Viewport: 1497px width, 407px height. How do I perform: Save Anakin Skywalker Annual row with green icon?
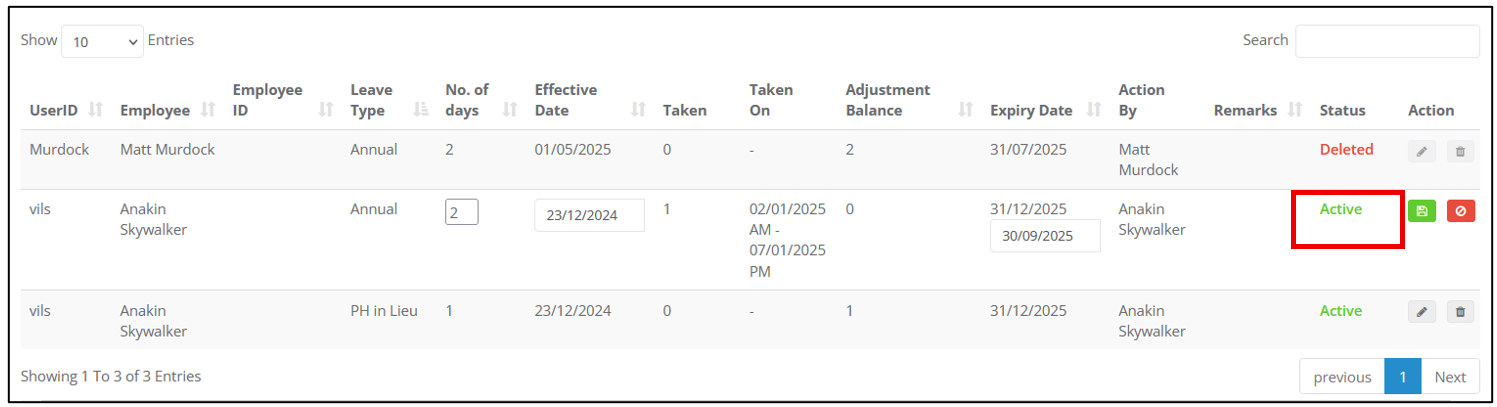coord(1422,211)
